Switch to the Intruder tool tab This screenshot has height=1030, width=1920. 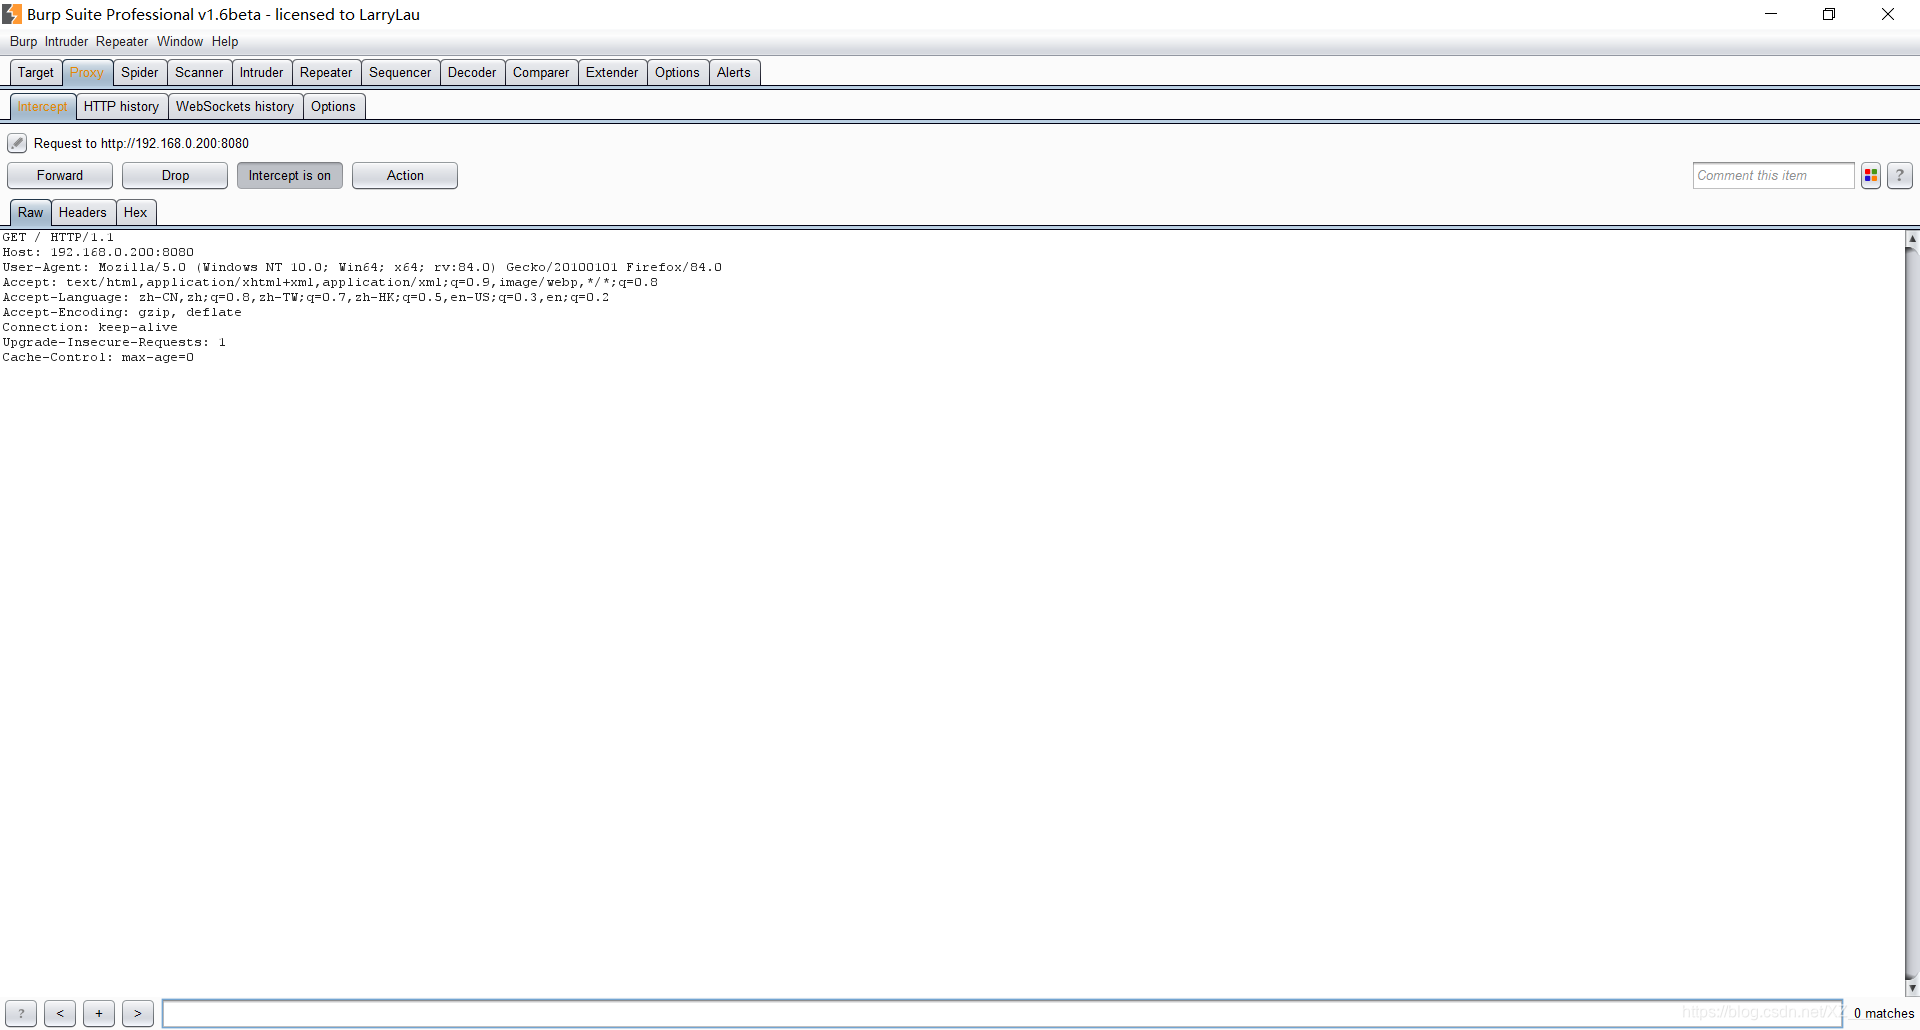[x=262, y=73]
